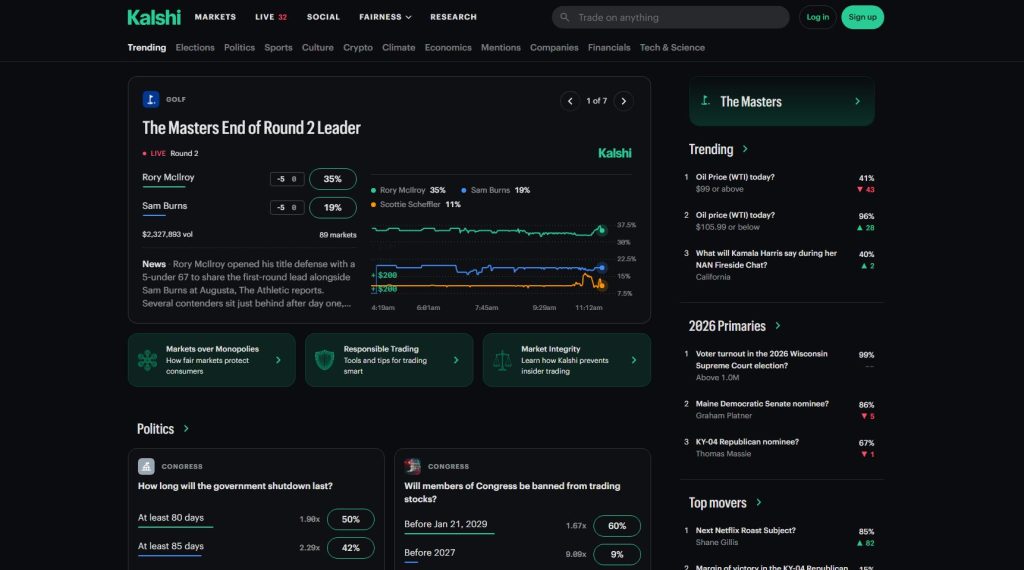Click the search magnifier icon
The image size is (1024, 570).
pos(565,18)
